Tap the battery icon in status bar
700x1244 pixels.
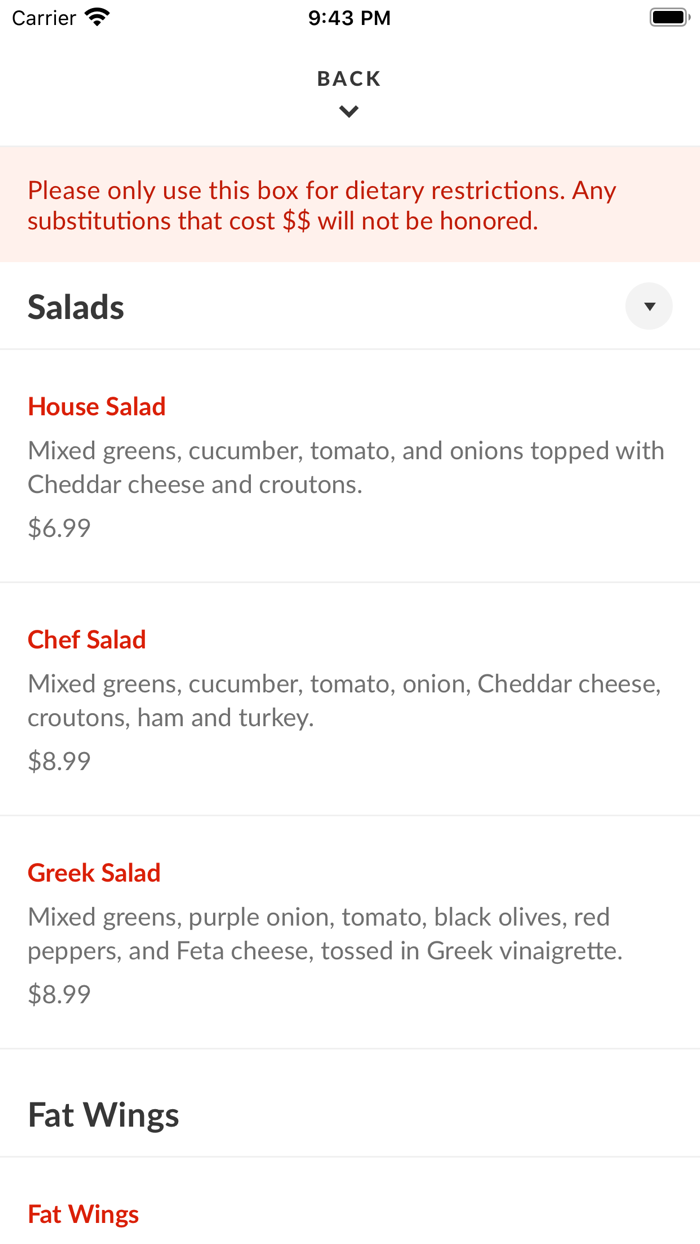click(667, 17)
